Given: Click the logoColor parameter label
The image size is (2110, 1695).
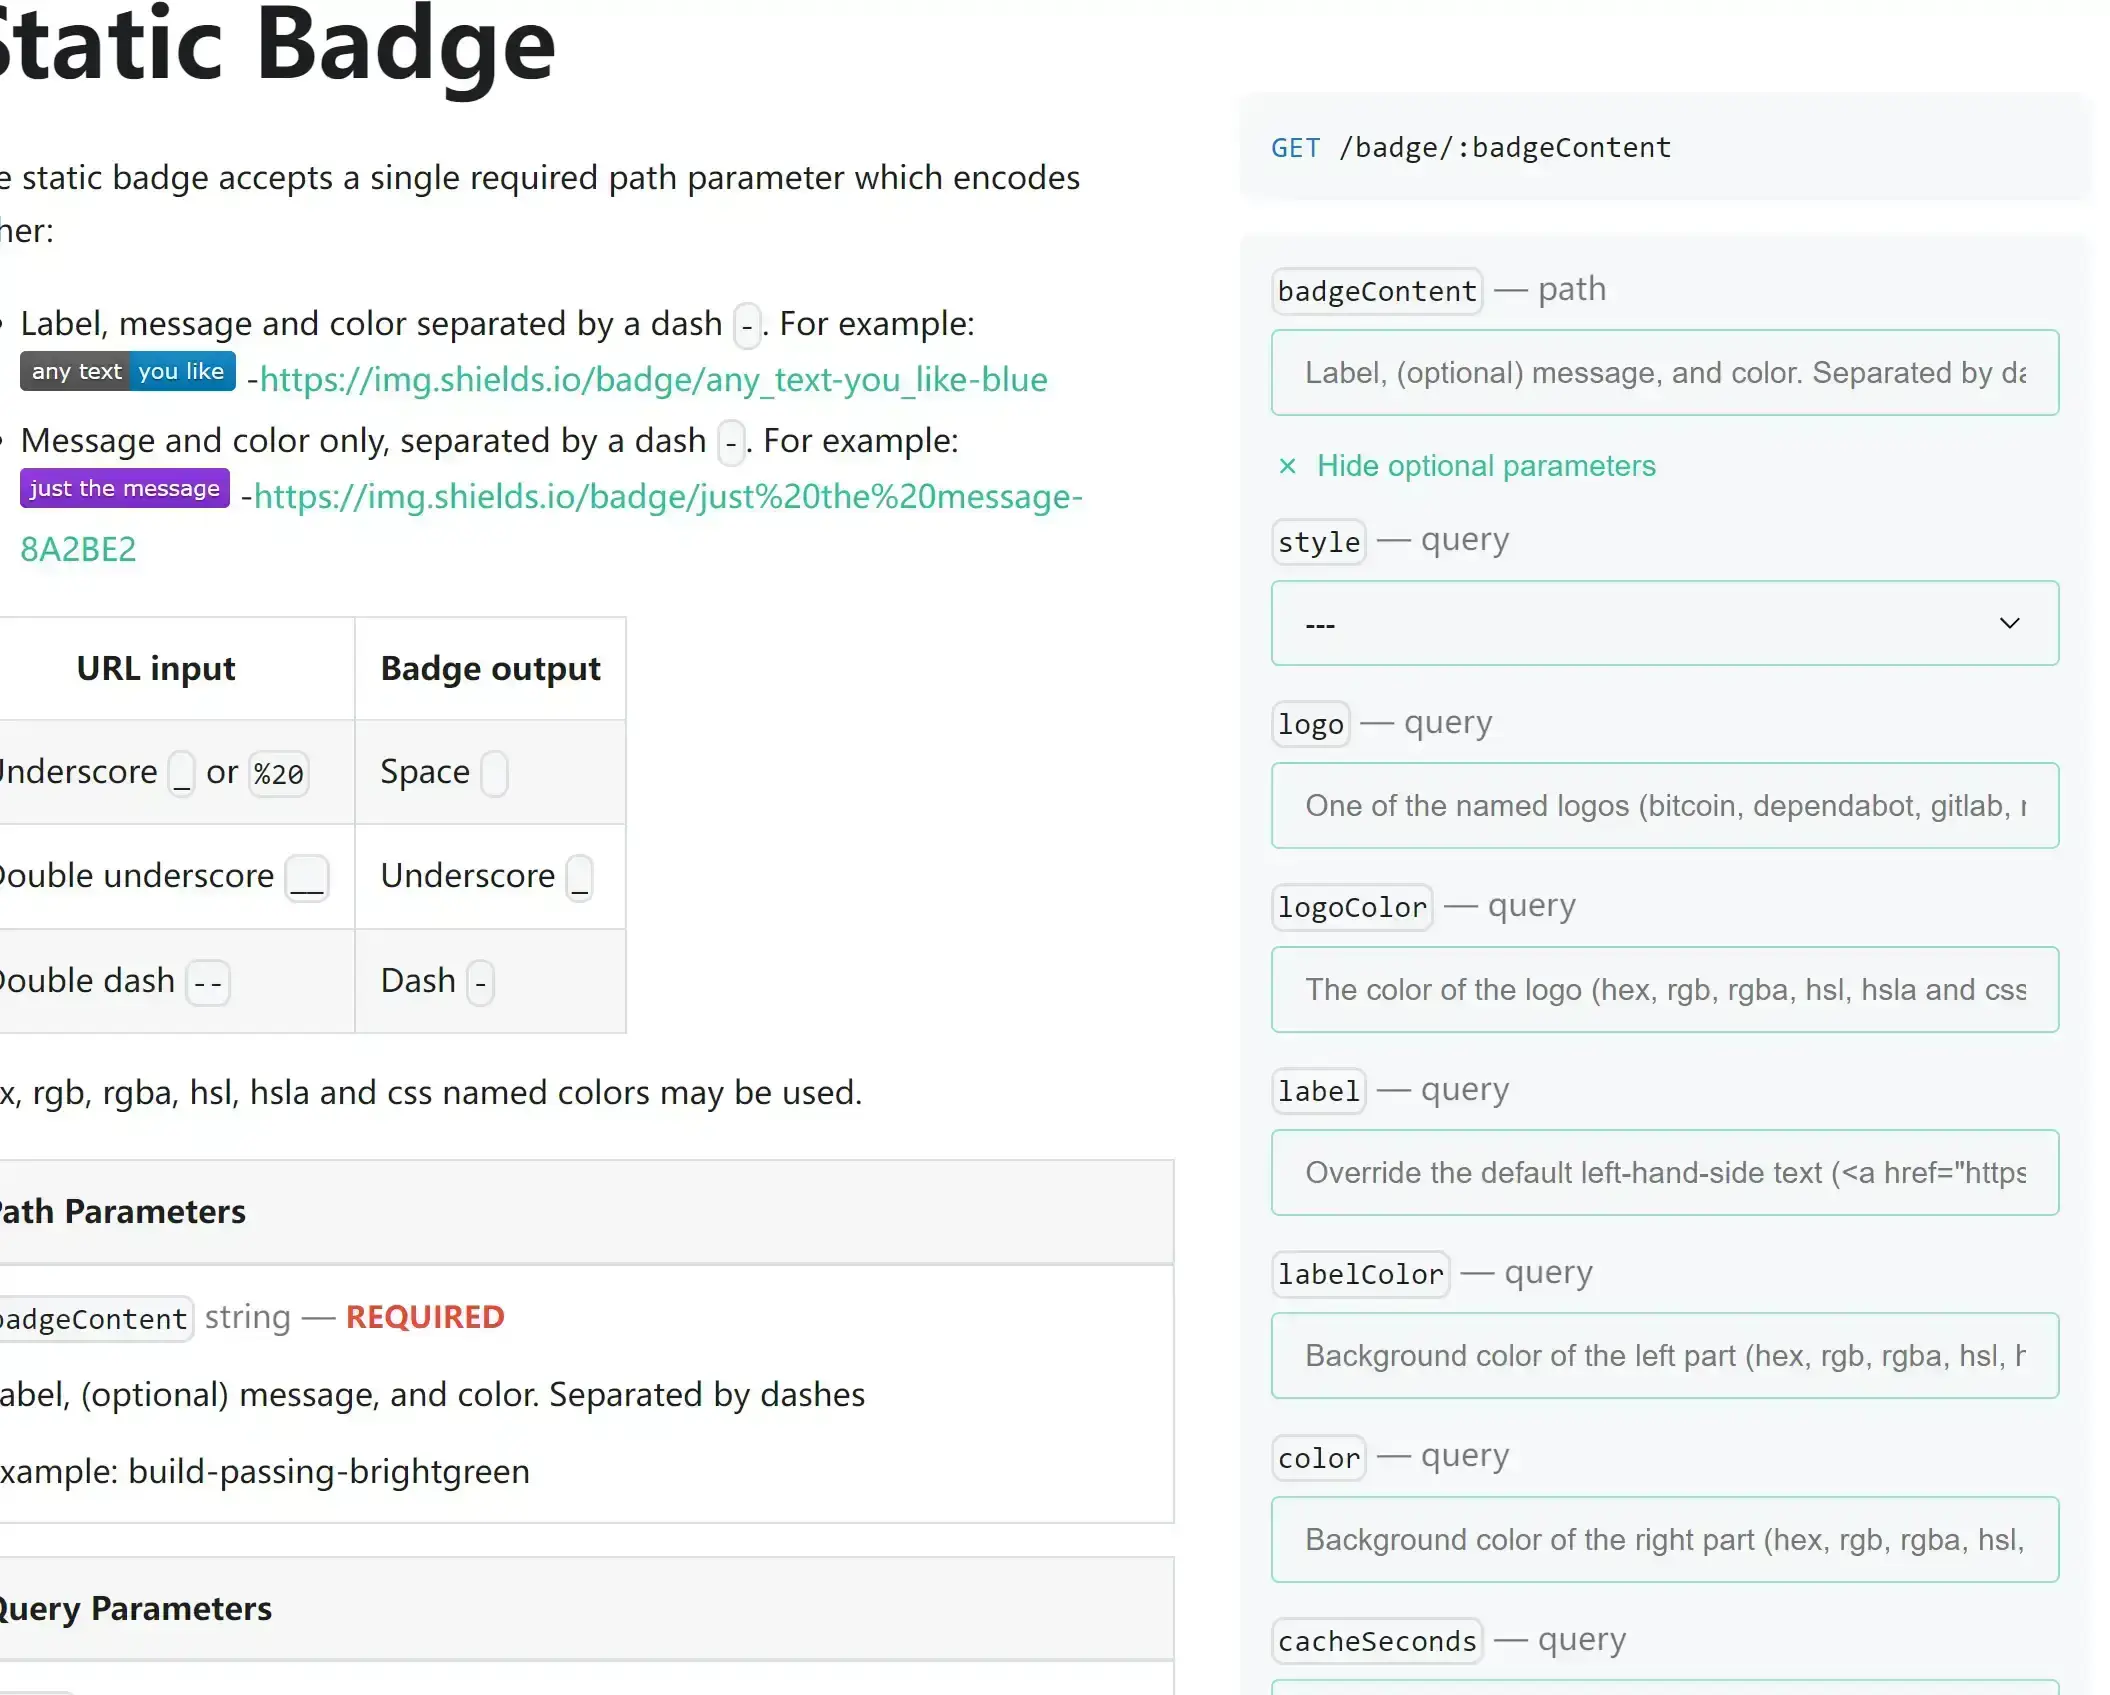Looking at the screenshot, I should point(1352,907).
